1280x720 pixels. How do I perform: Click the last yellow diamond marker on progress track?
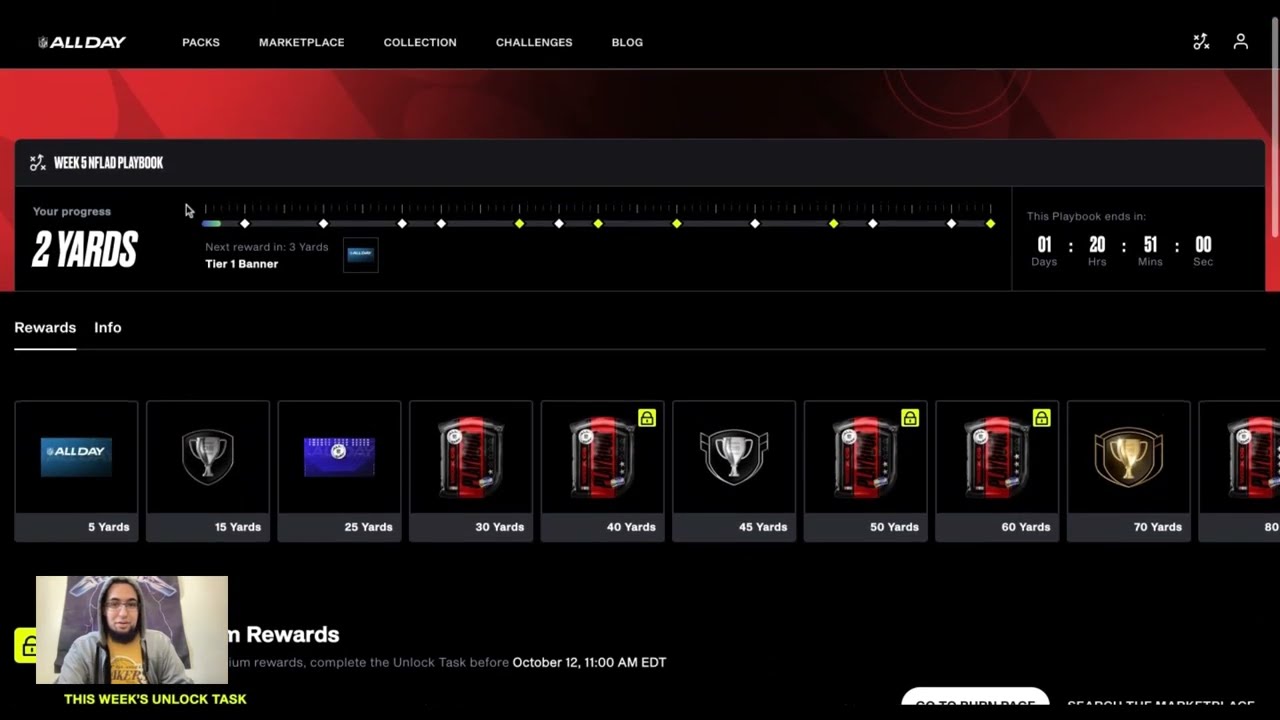click(x=990, y=224)
